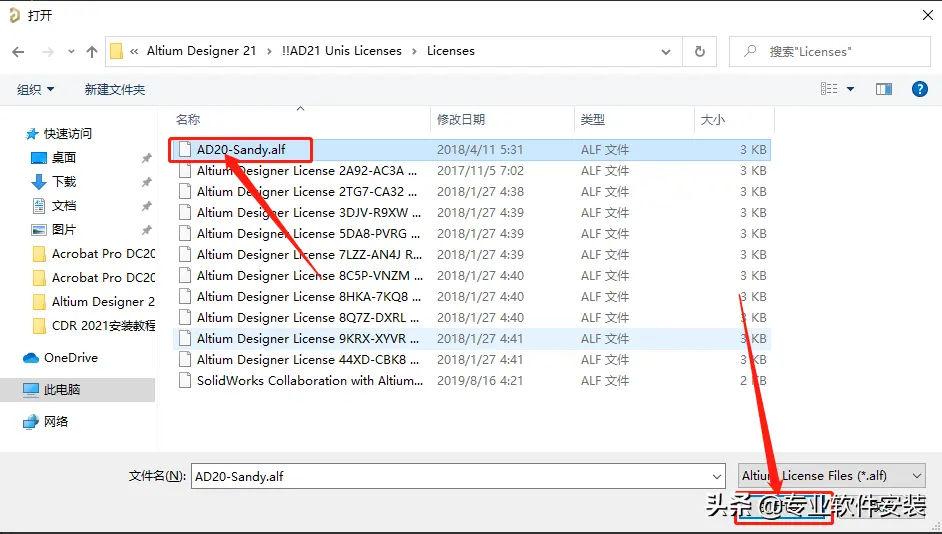Open view options dropdown arrow
Image resolution: width=942 pixels, height=534 pixels.
tap(851, 89)
